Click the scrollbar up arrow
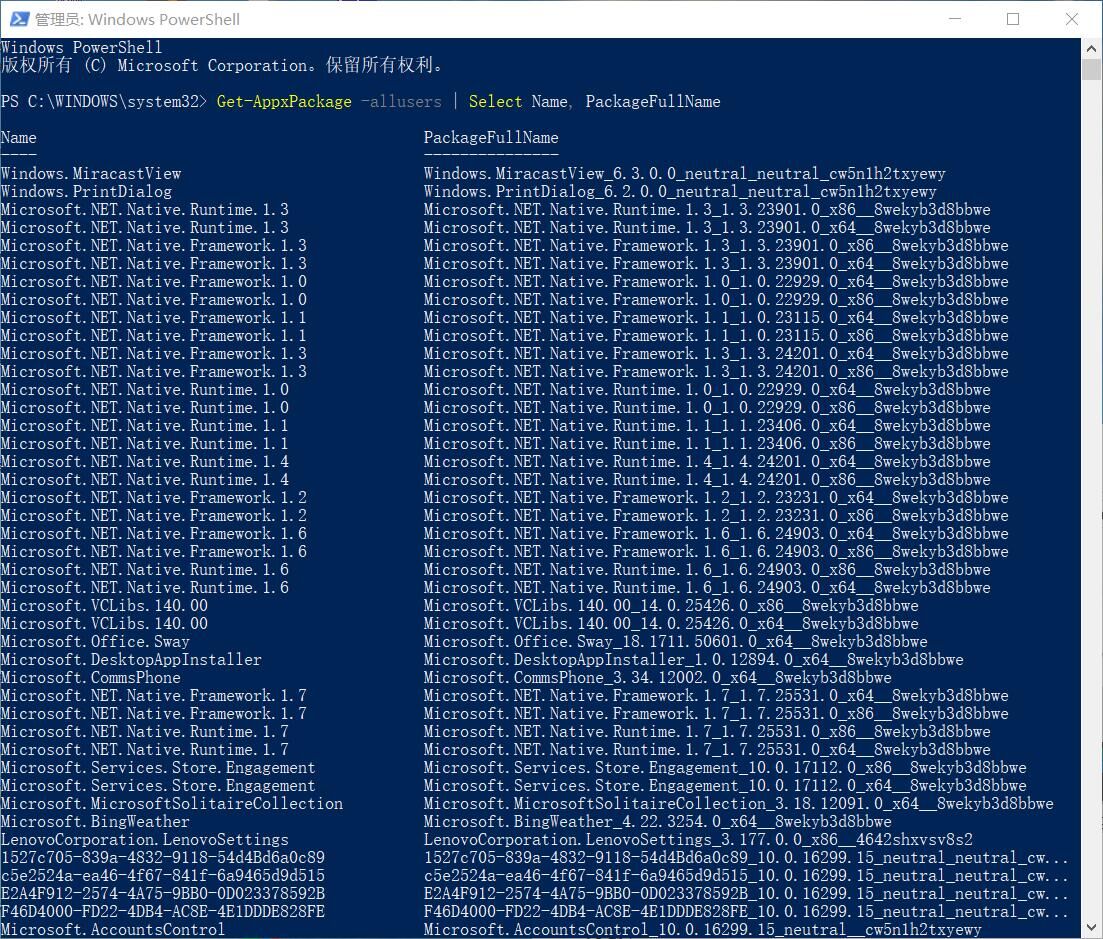The image size is (1103, 939). pos(1091,49)
